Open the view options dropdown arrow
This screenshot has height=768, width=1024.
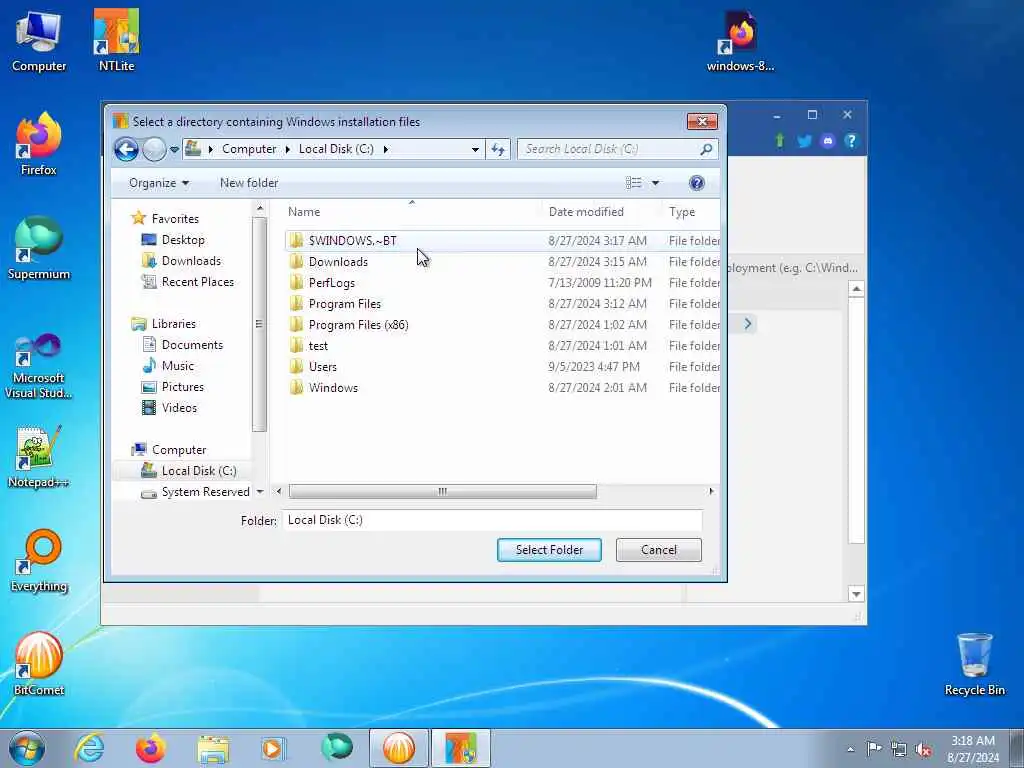pos(655,183)
